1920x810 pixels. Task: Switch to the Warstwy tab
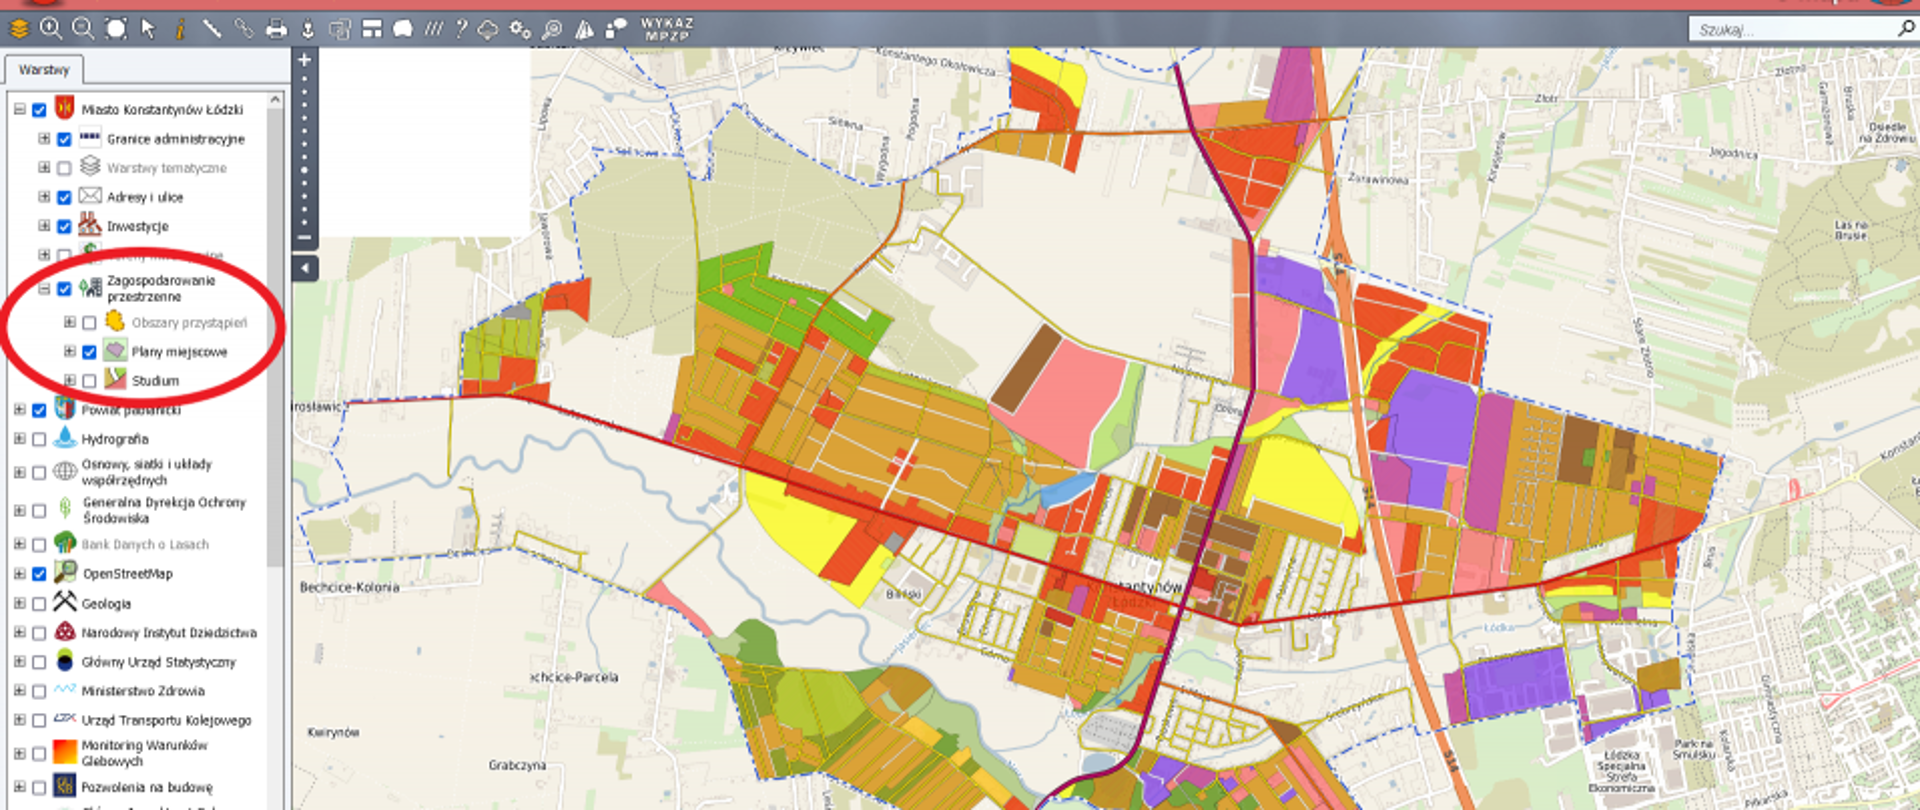pos(44,70)
